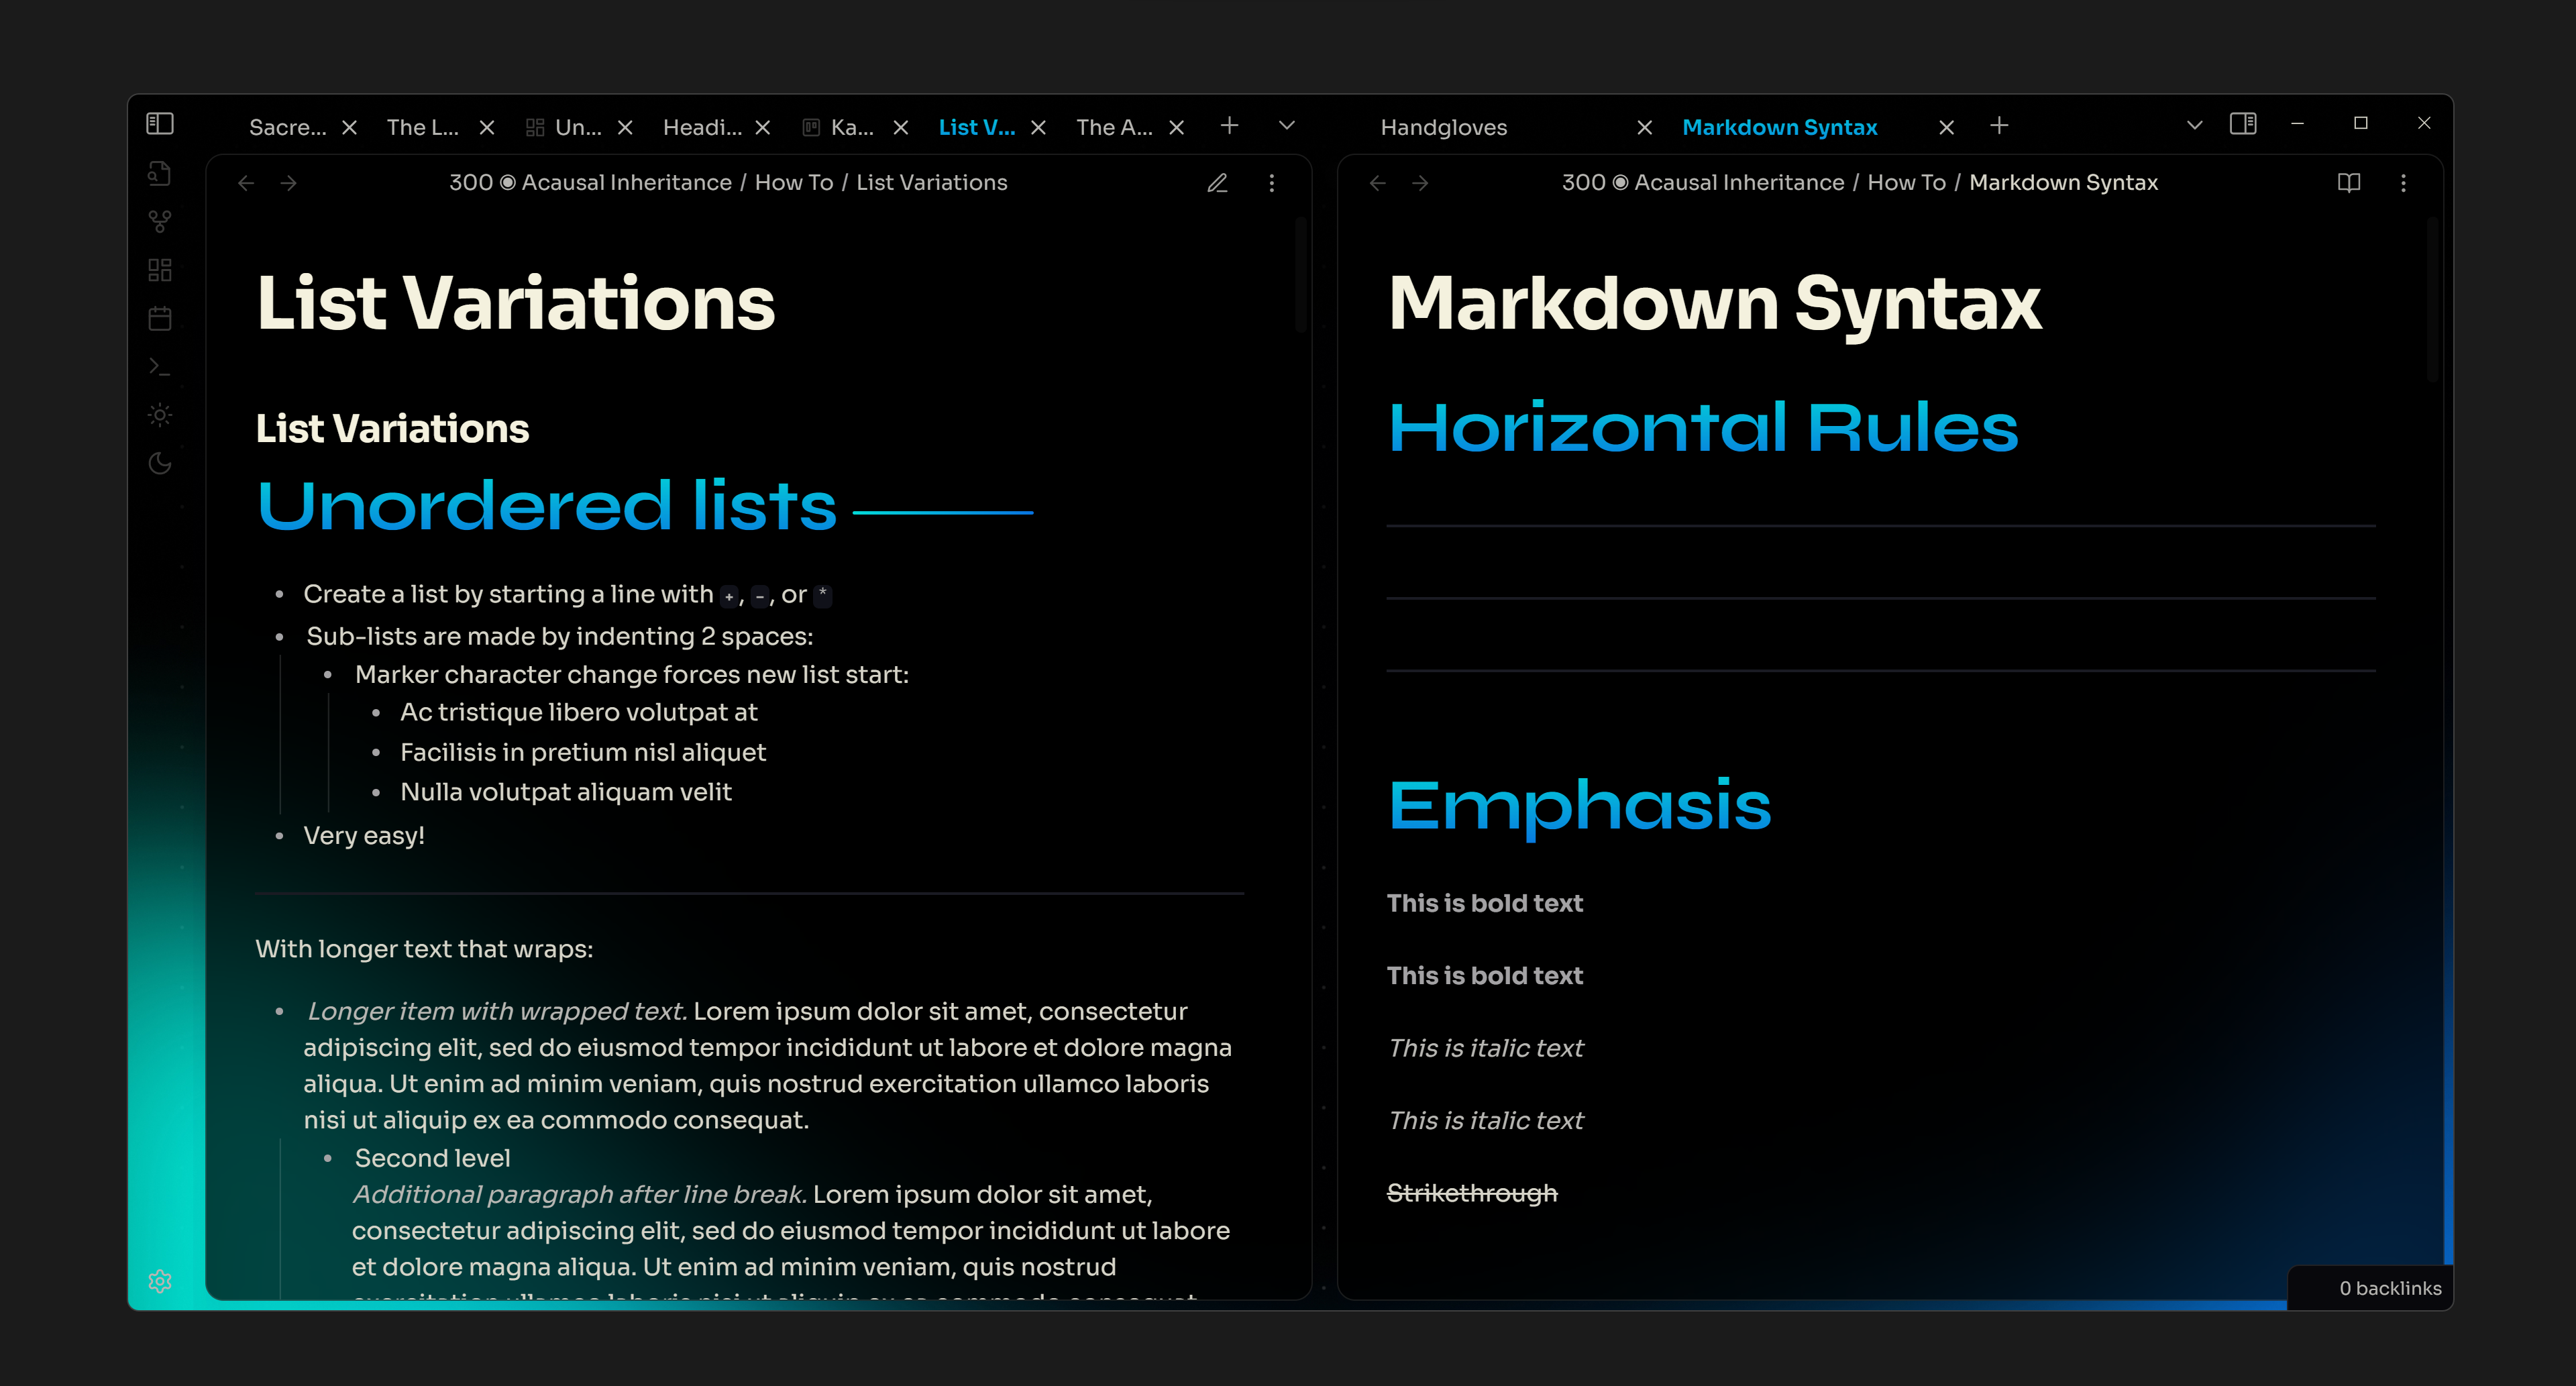Open the command palette terminal icon
This screenshot has width=2576, height=1386.
(160, 367)
